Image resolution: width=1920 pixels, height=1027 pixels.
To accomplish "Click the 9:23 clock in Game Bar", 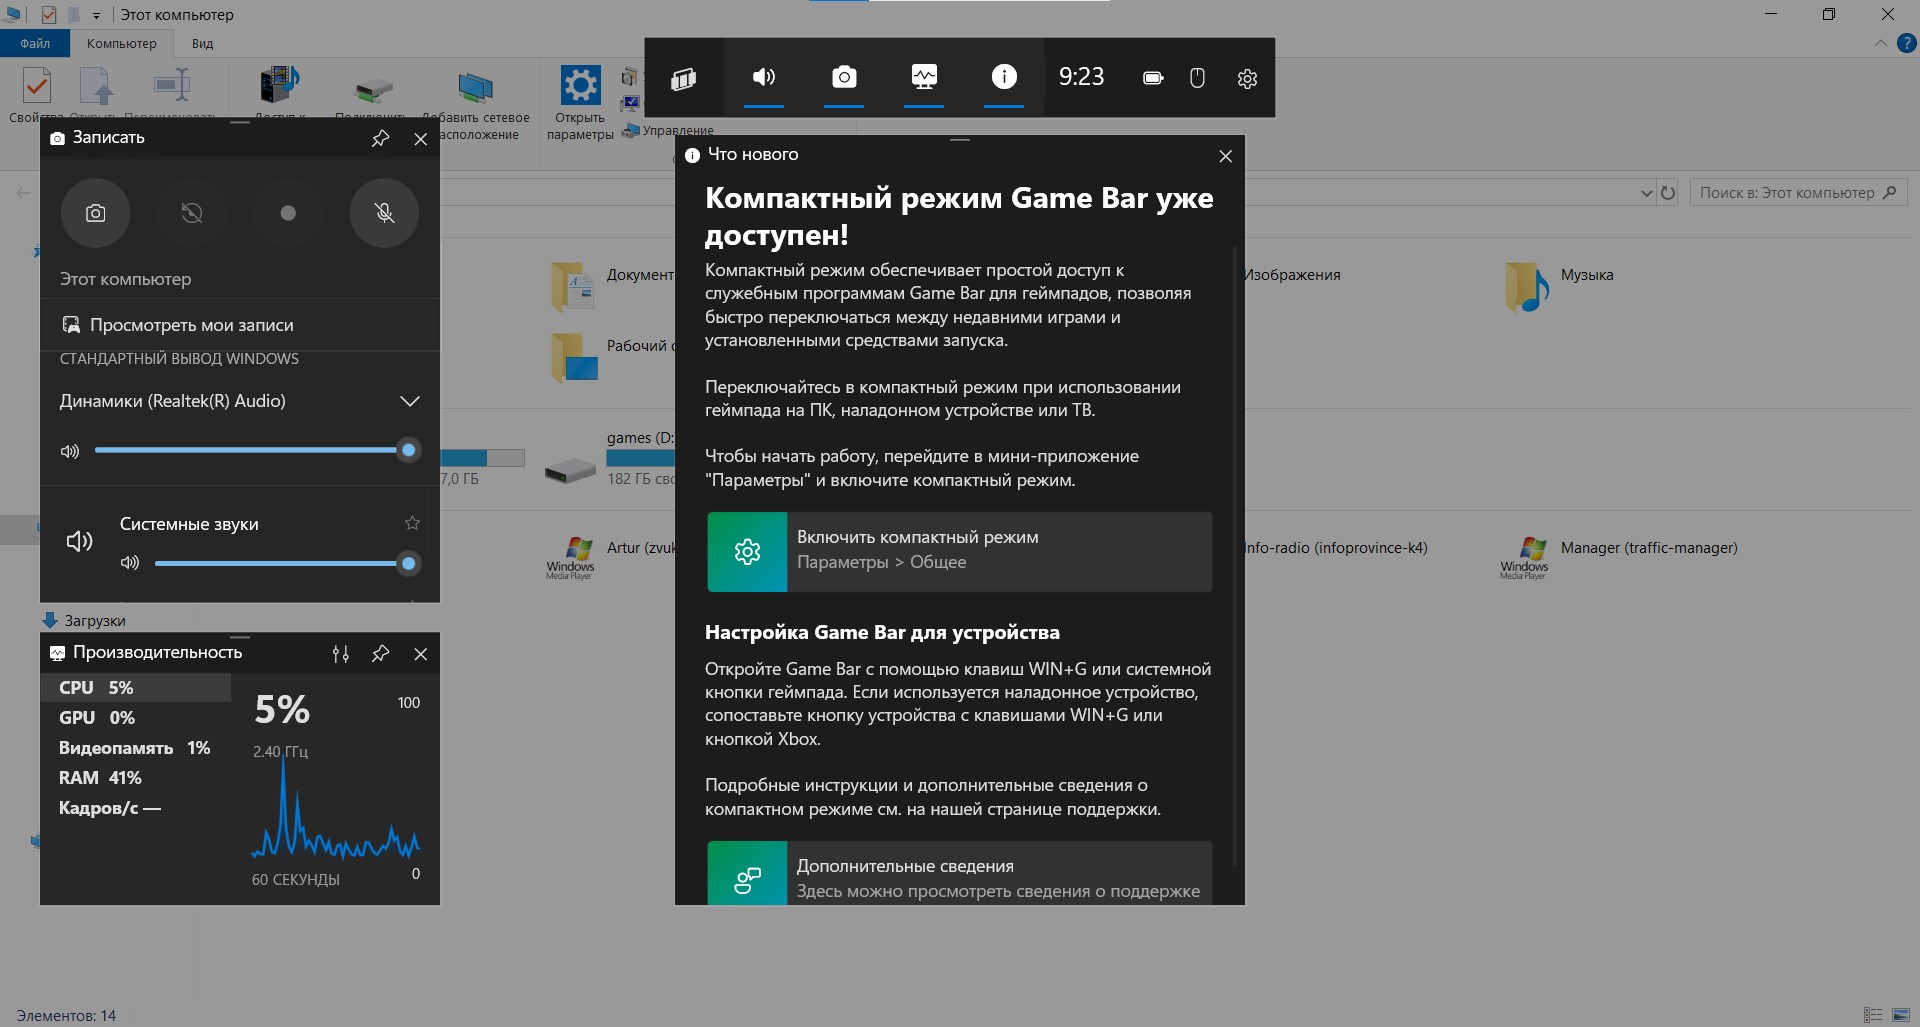I will click(x=1081, y=77).
